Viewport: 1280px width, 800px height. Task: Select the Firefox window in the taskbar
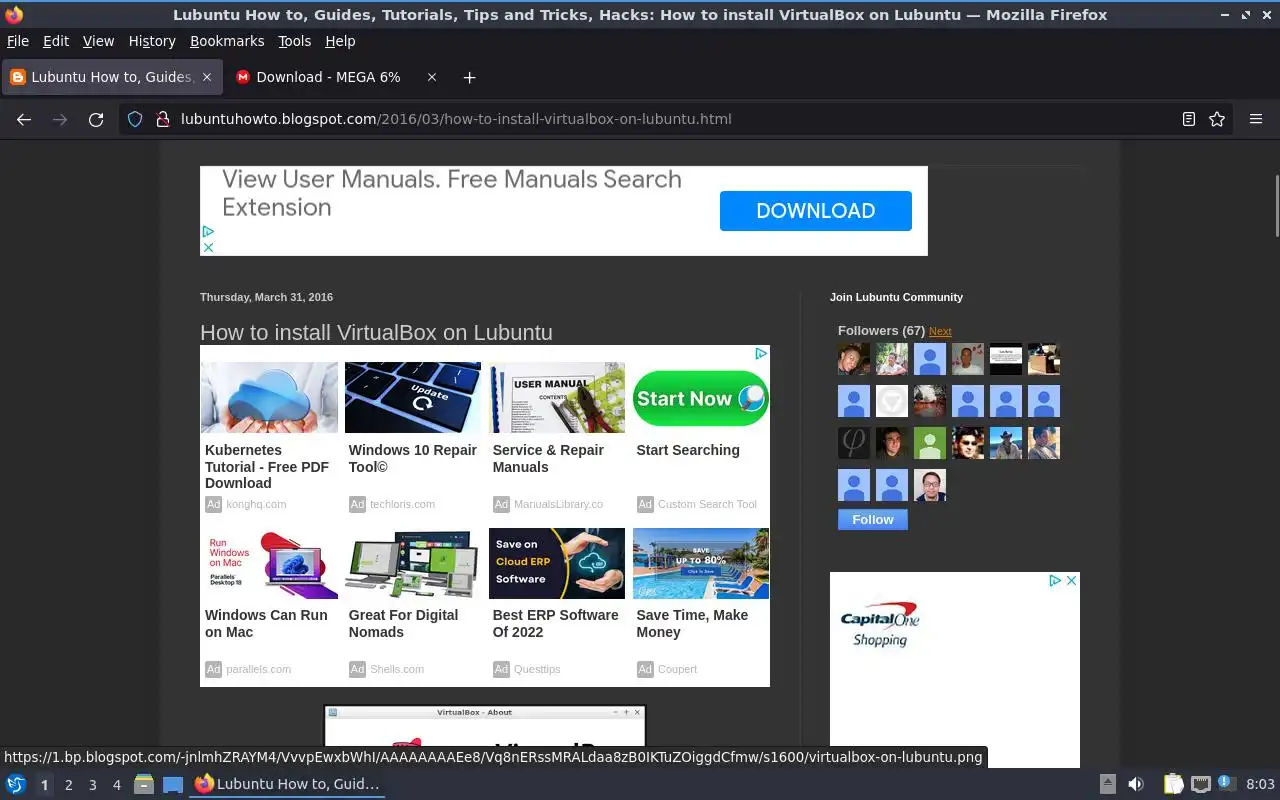(287, 784)
